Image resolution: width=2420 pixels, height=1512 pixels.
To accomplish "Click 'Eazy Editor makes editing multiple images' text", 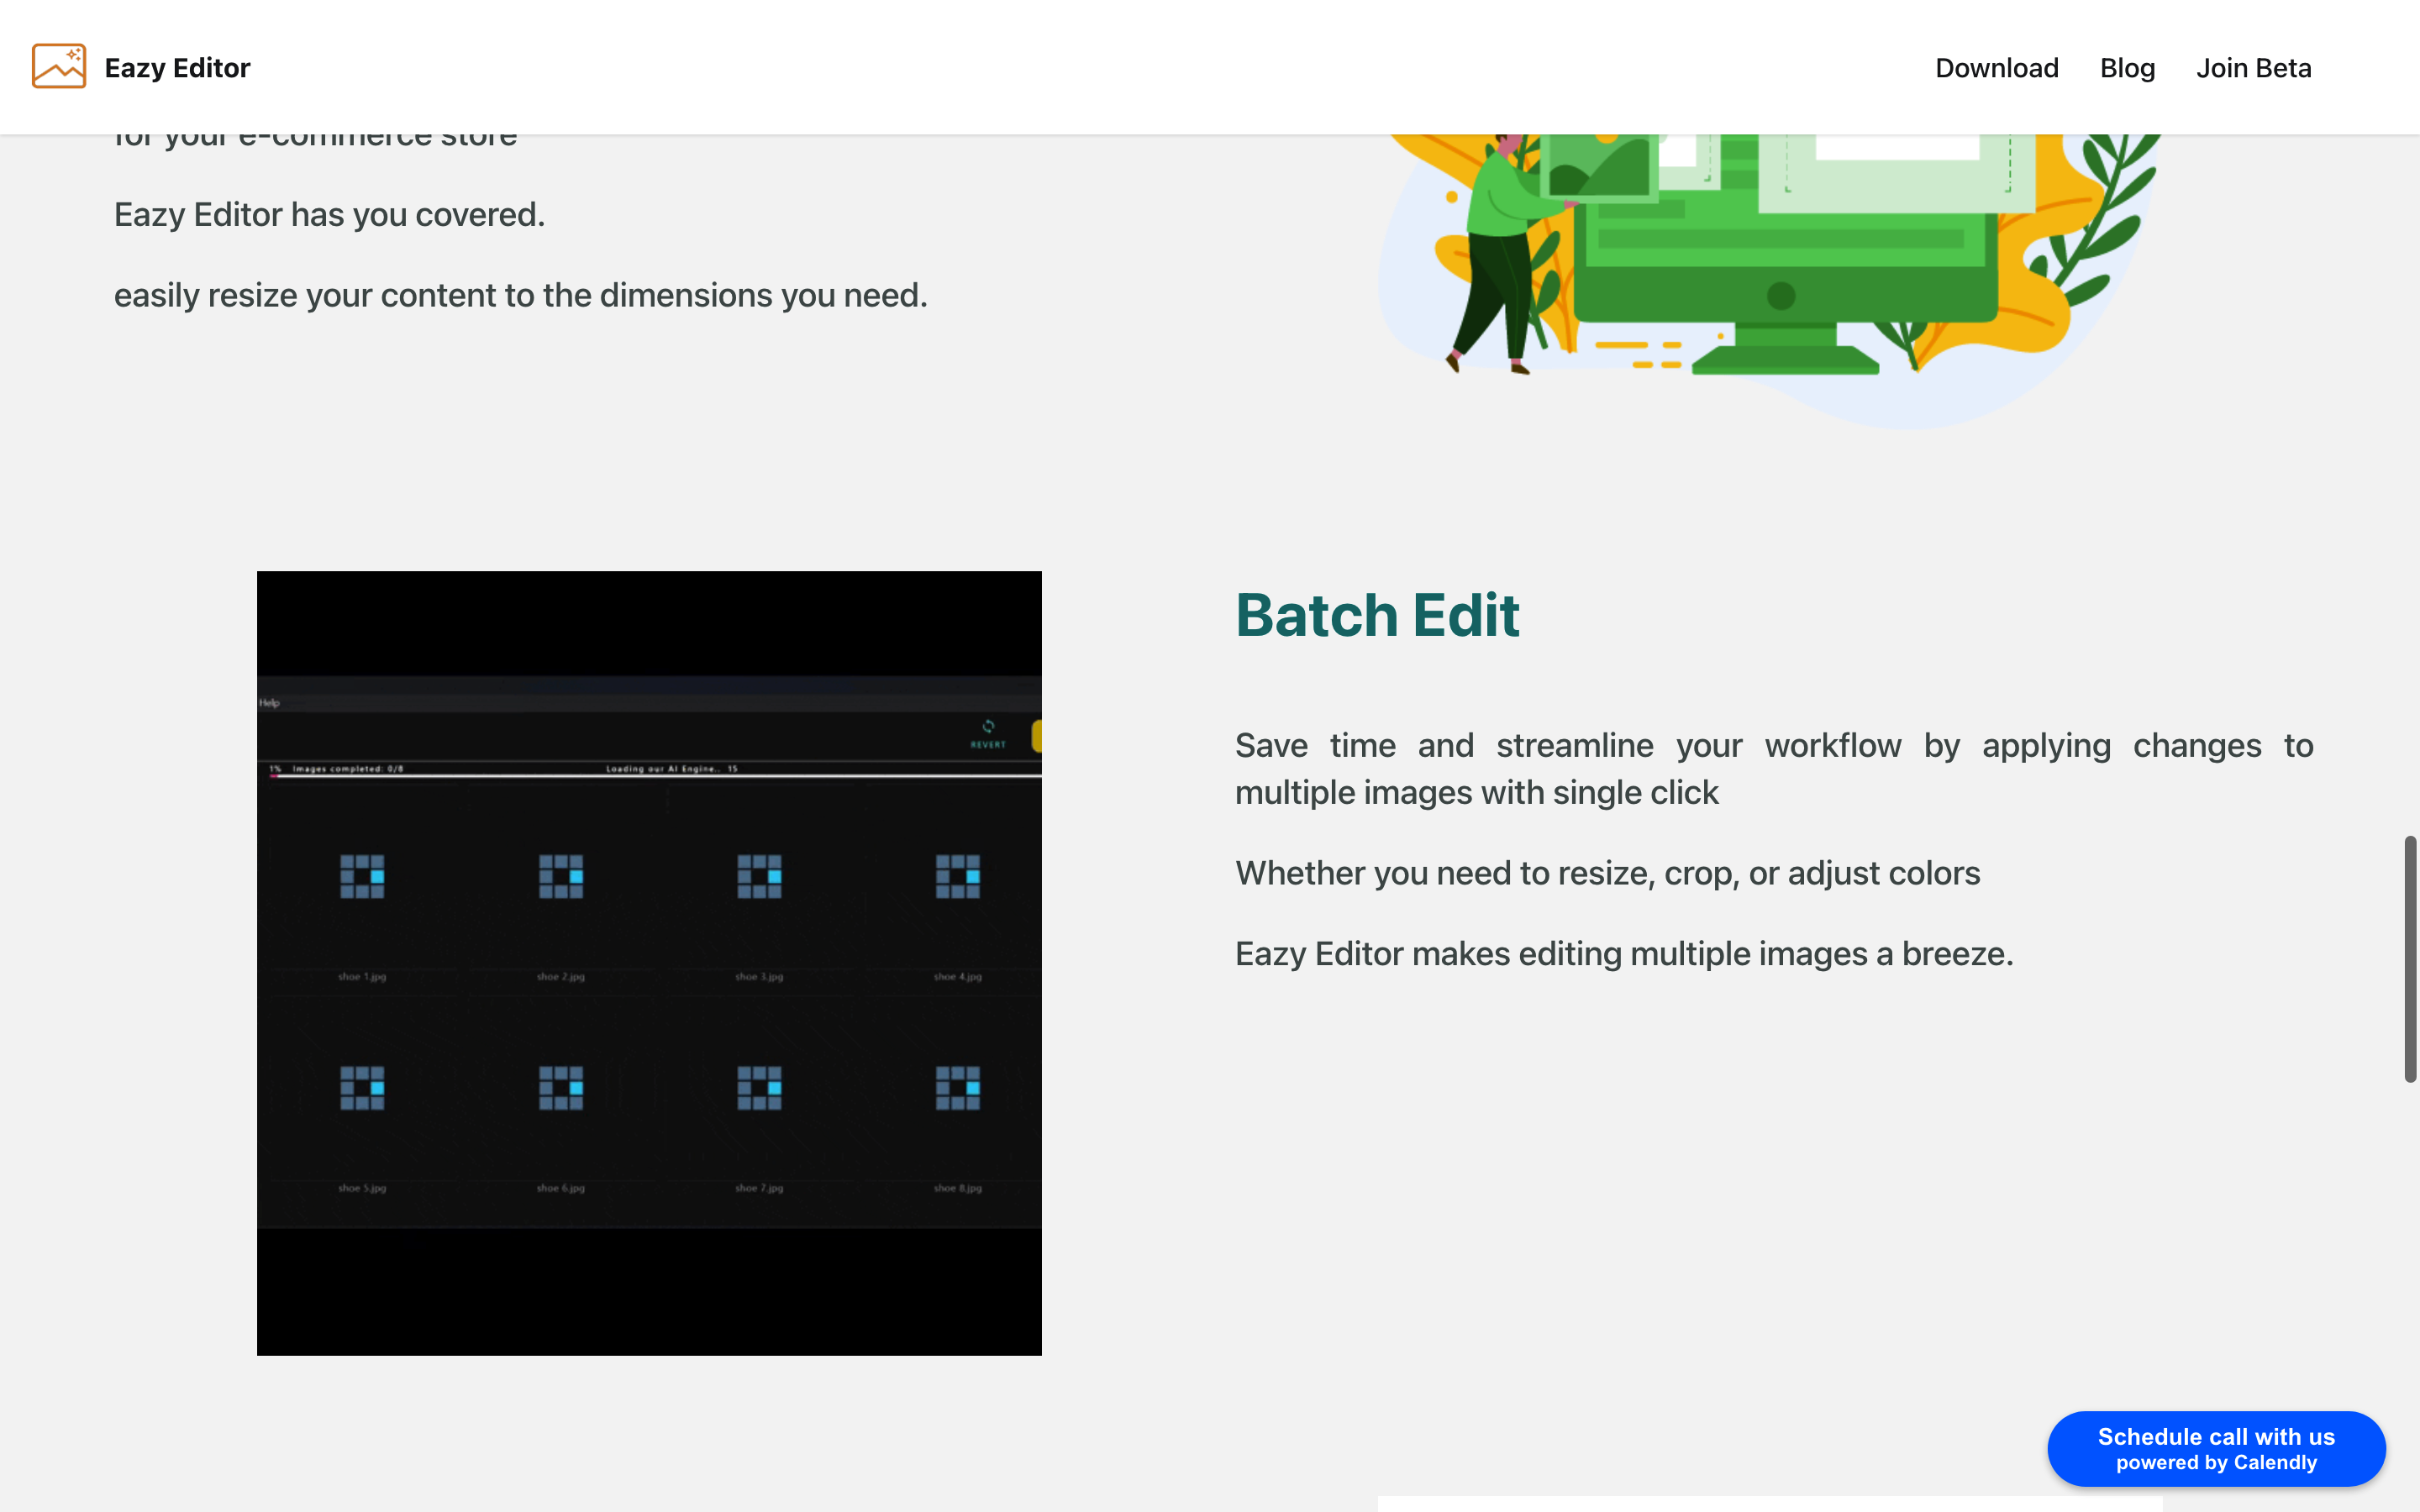I will 1624,954.
